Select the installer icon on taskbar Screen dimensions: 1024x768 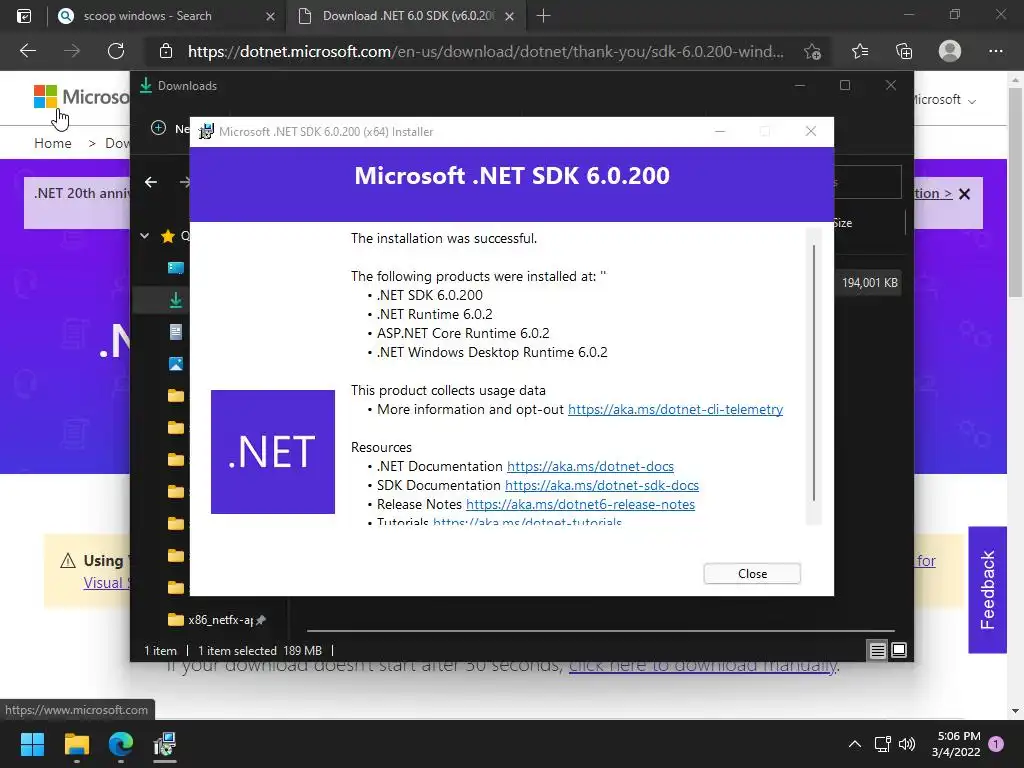pyautogui.click(x=165, y=744)
